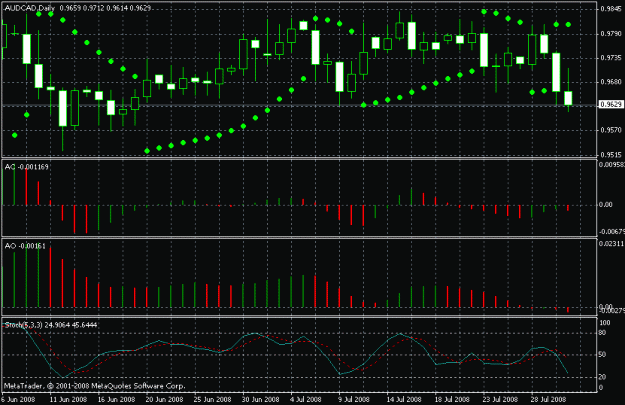Click the AUDCAD,Daily chart title label
Viewport: 625px width, 405px height.
point(30,8)
